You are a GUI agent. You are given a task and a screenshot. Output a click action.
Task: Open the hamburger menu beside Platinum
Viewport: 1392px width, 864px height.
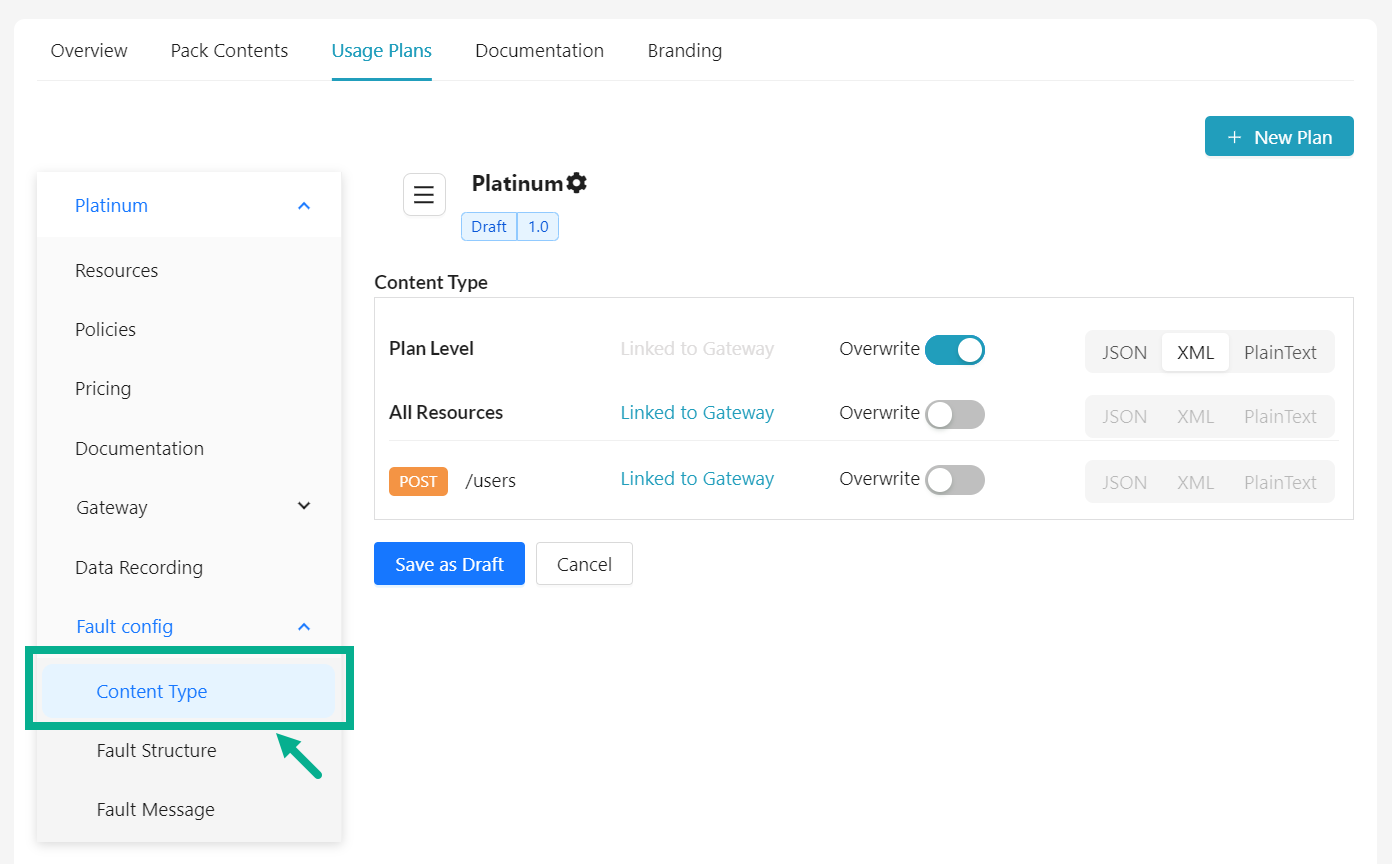click(424, 194)
